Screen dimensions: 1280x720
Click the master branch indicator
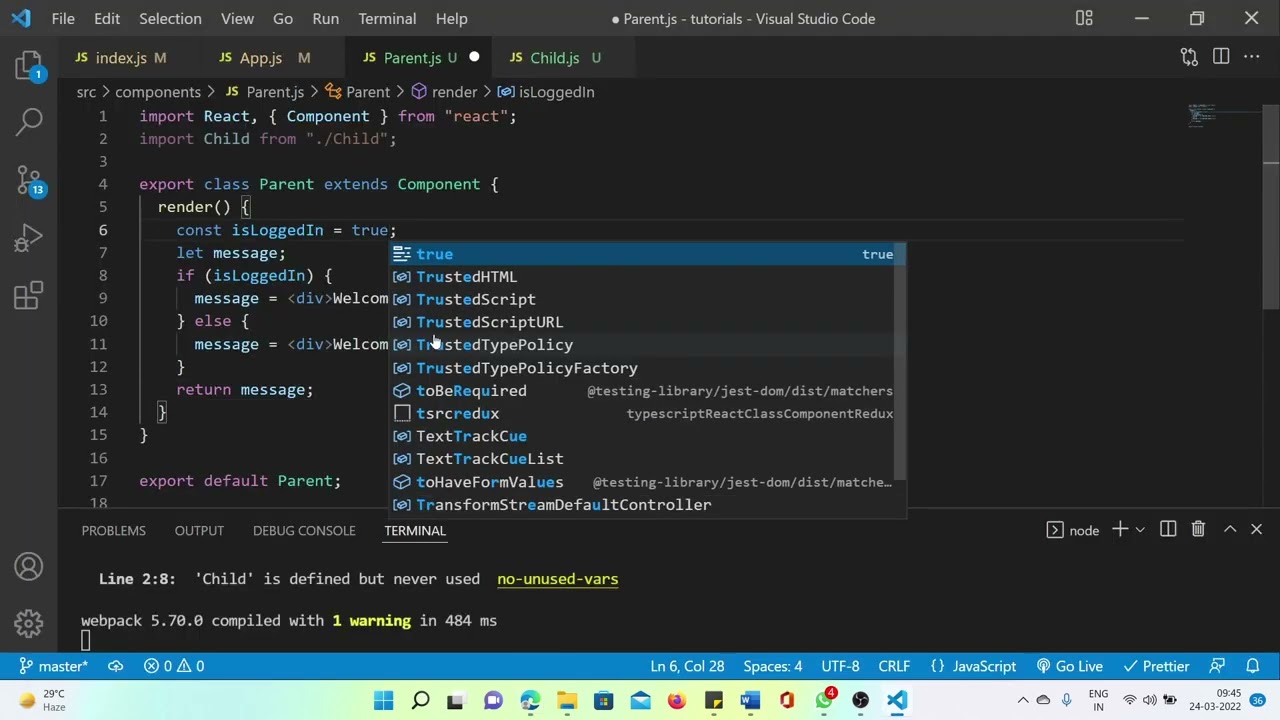point(52,666)
